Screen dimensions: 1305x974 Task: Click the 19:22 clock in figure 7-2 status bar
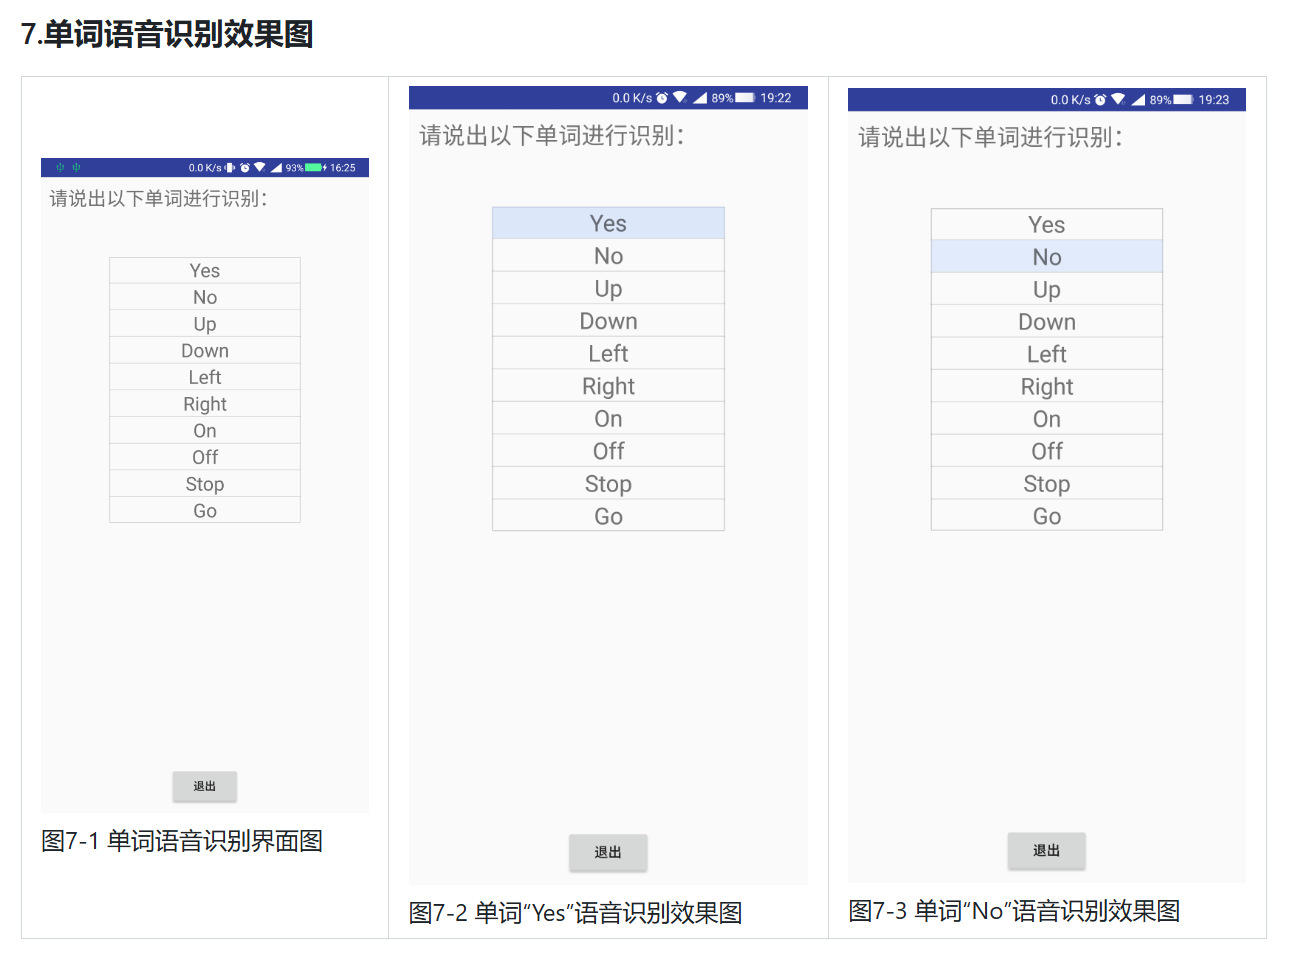coord(776,98)
